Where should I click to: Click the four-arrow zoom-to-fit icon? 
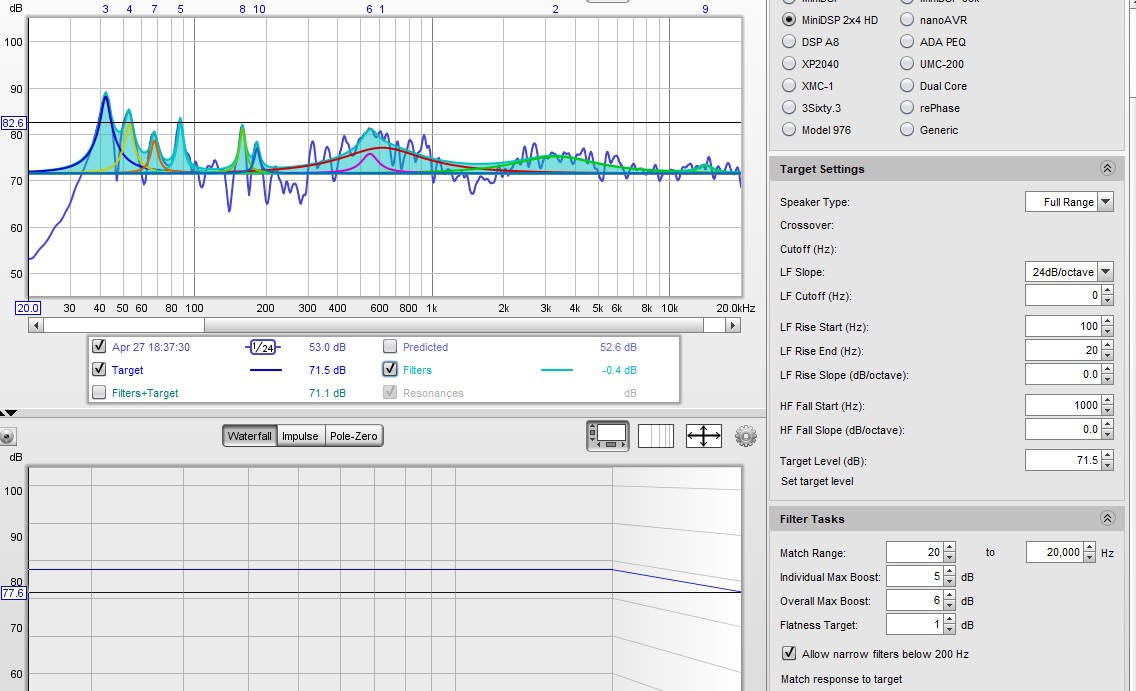click(704, 436)
